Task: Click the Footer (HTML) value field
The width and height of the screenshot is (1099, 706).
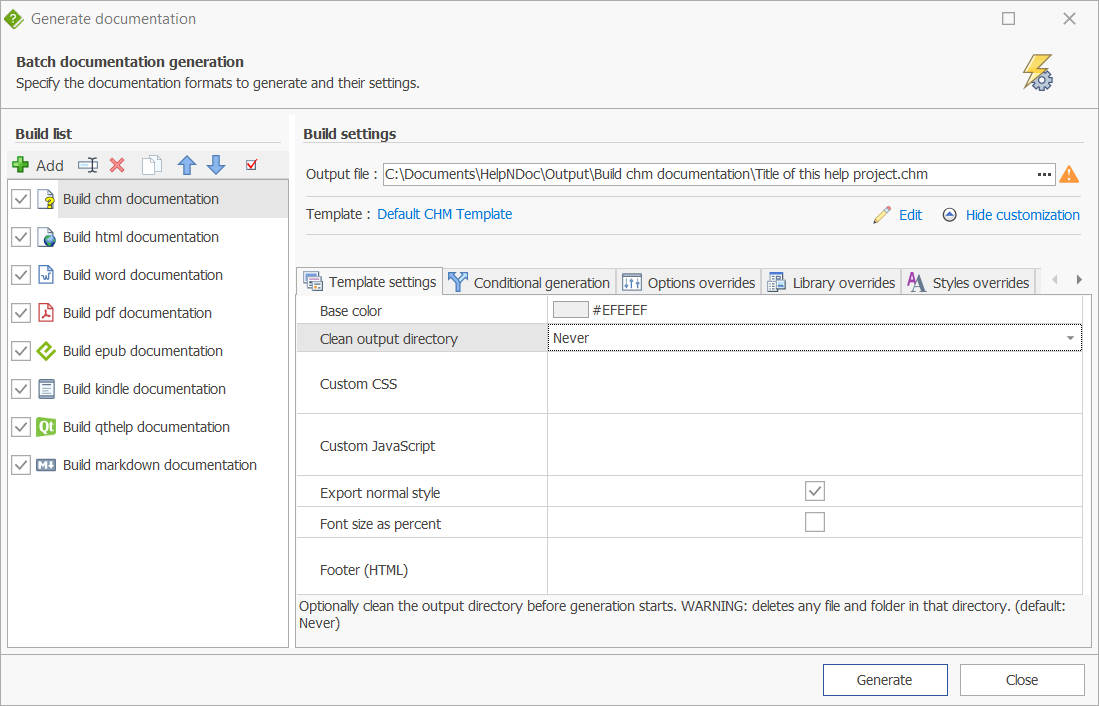Action: pos(814,566)
